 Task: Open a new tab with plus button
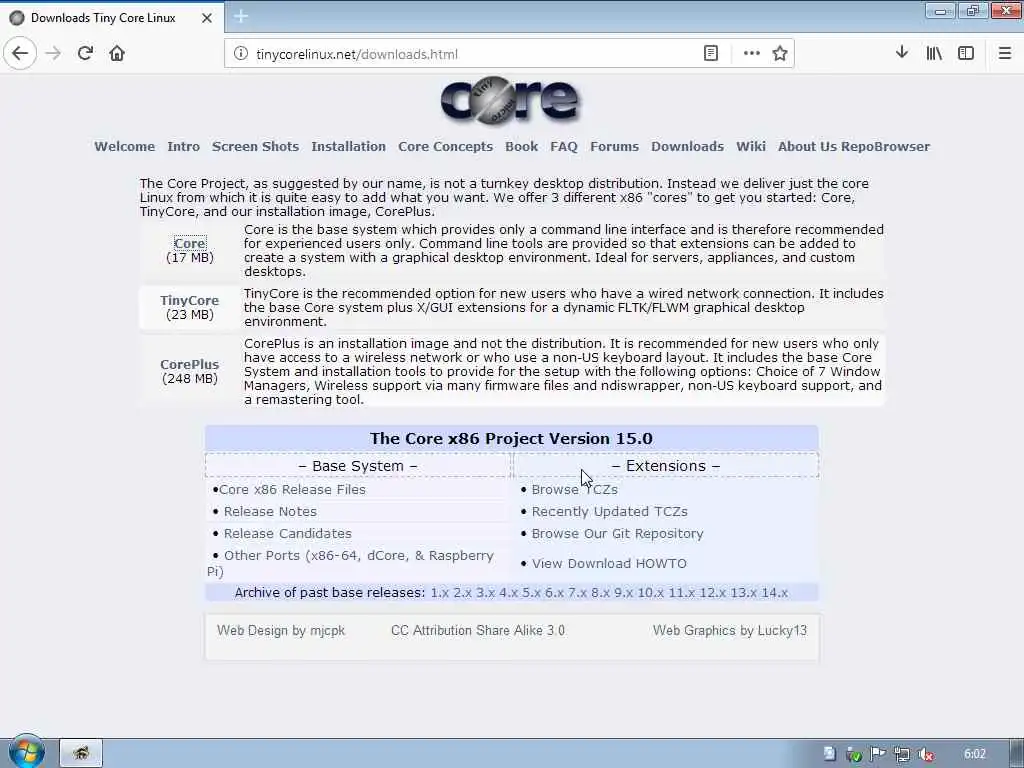click(240, 17)
